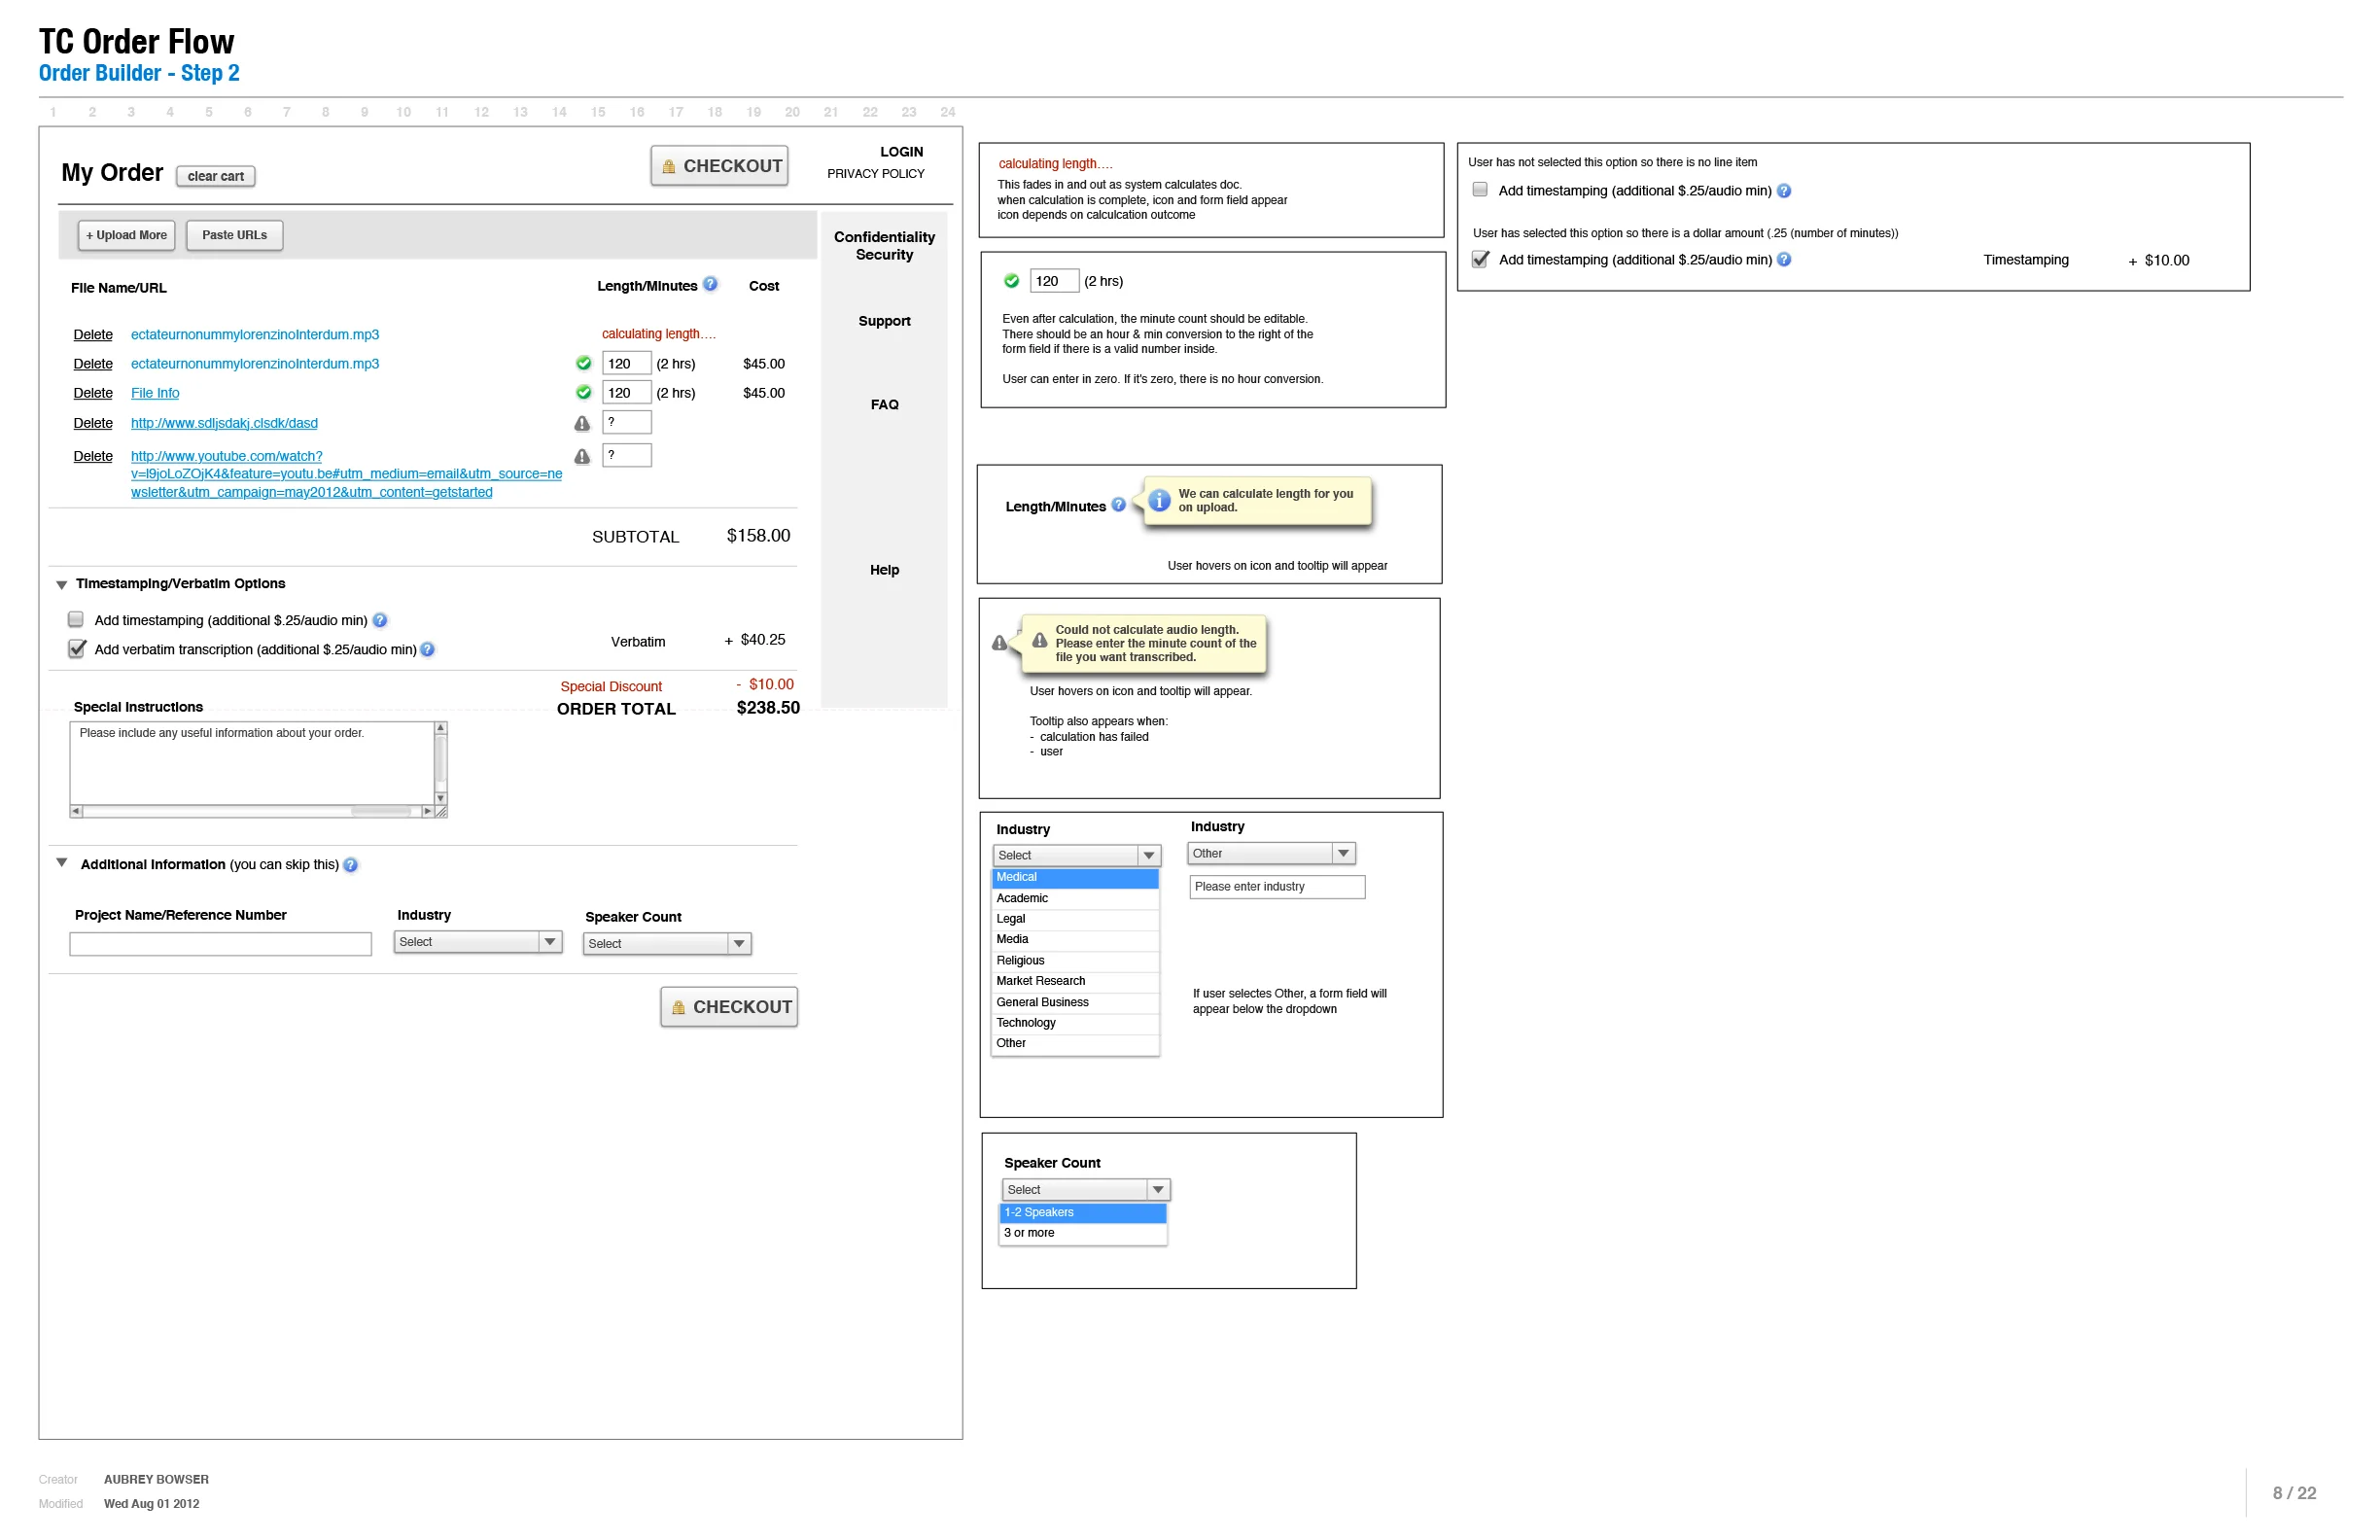Click the help icon next to Length/Minutes header
2380x1540 pixels.
(x=711, y=285)
